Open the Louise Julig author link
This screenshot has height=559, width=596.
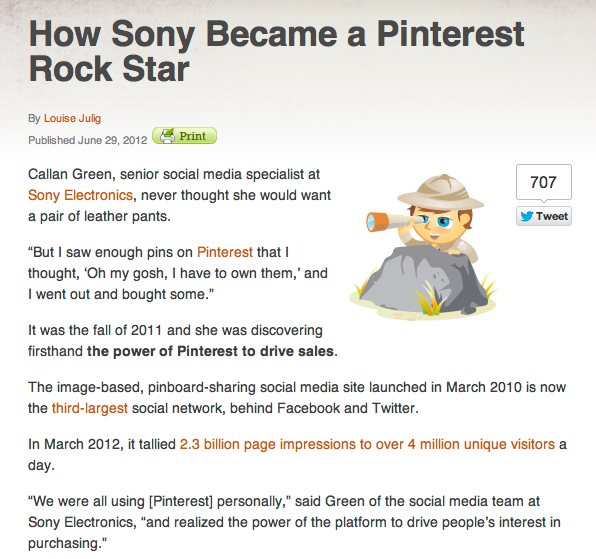[x=72, y=119]
